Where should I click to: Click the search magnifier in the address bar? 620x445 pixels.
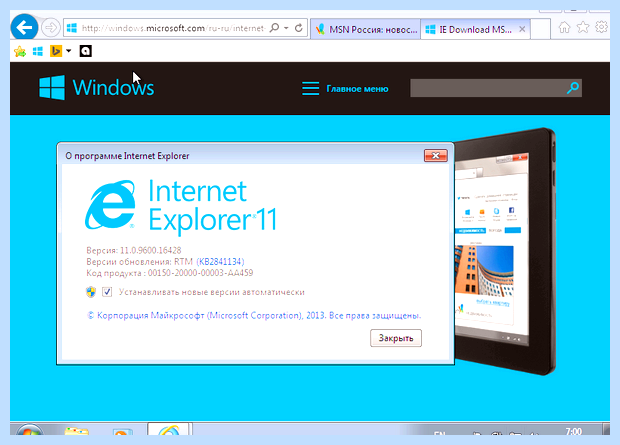click(x=274, y=28)
